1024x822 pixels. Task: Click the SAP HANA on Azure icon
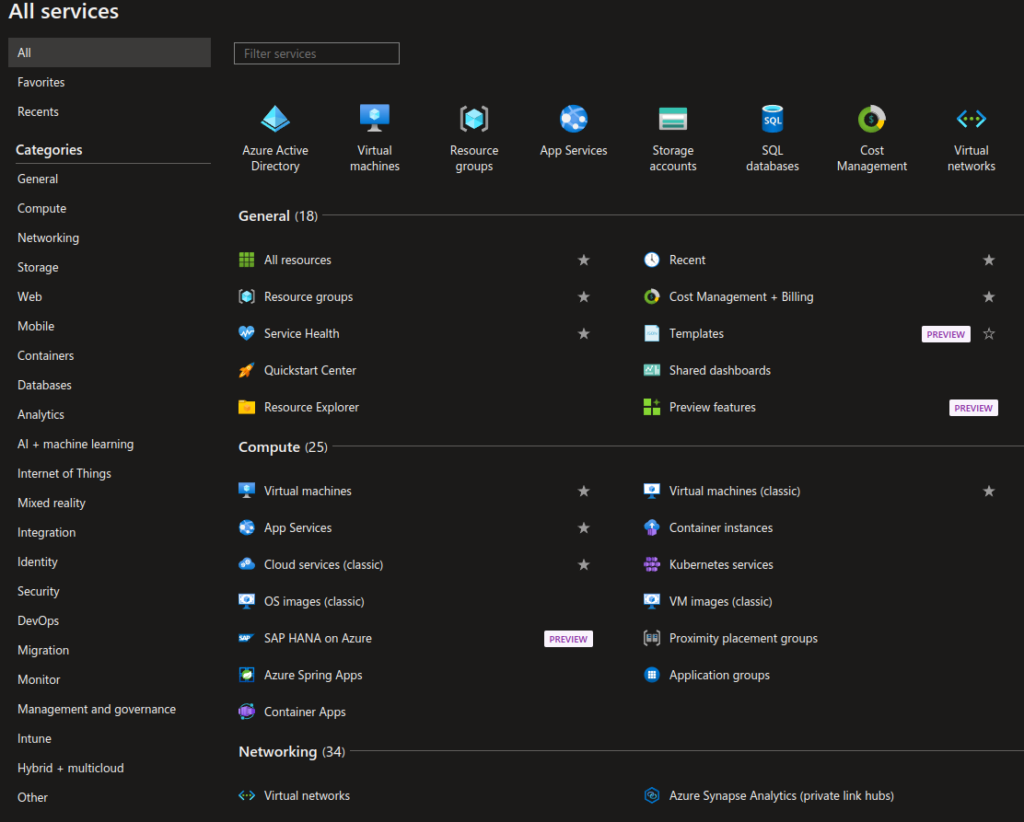pos(247,639)
